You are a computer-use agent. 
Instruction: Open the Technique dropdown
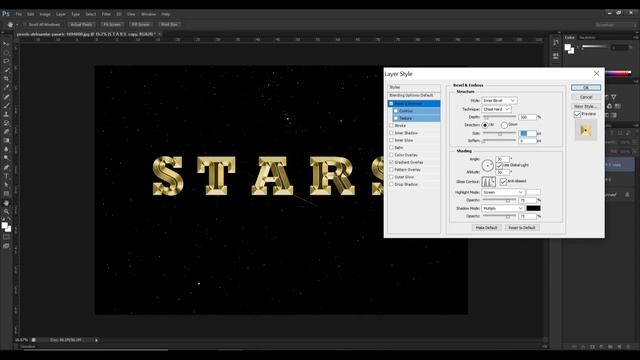[x=496, y=109]
